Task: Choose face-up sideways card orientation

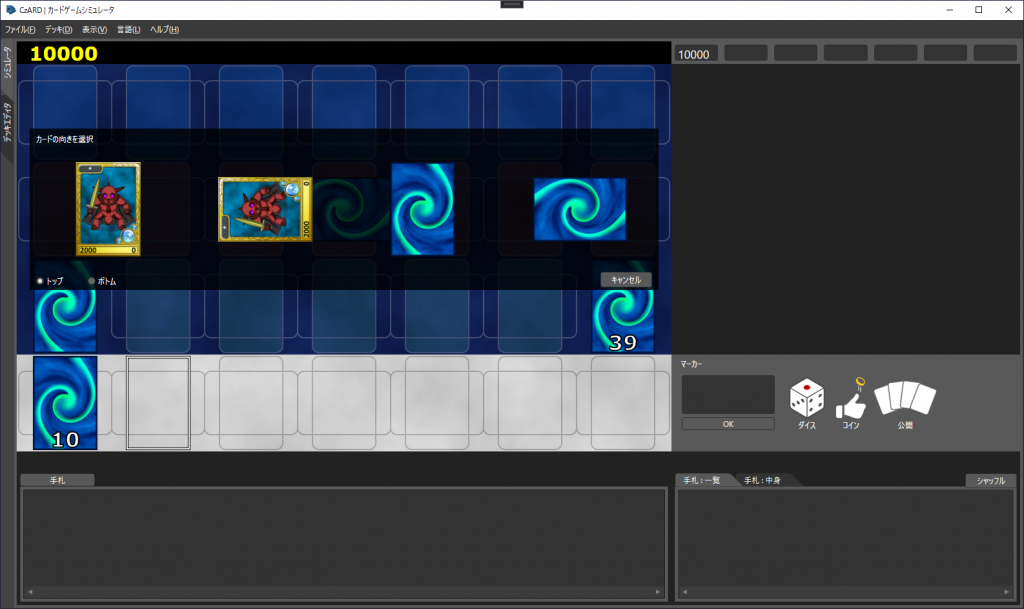Action: 265,209
